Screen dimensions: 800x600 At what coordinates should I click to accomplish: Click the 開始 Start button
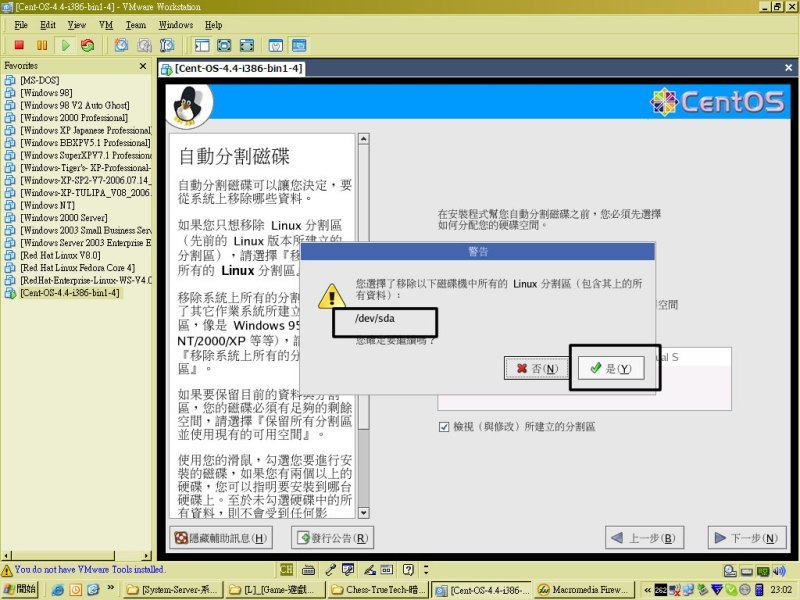20,589
